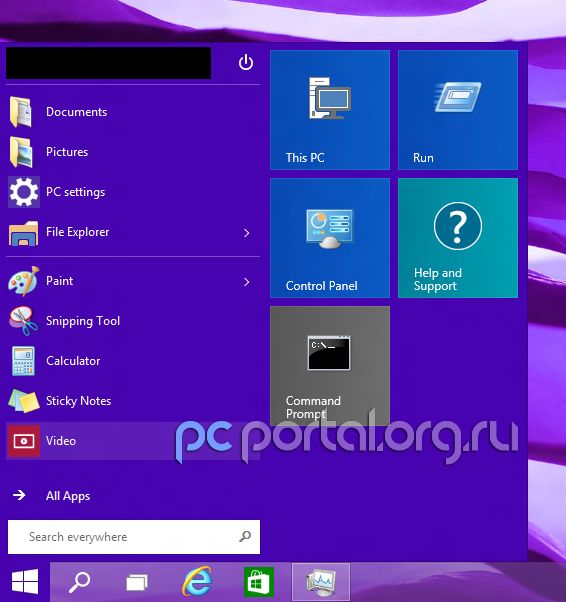The height and width of the screenshot is (602, 566).
Task: Open the Pictures folder icon
Action: tap(21, 152)
